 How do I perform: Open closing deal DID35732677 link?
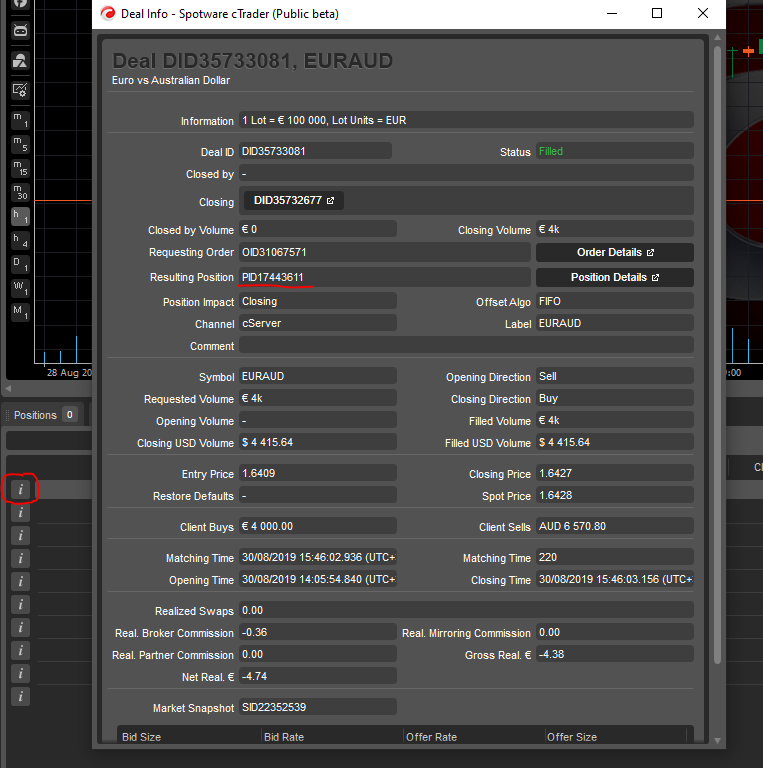click(293, 200)
